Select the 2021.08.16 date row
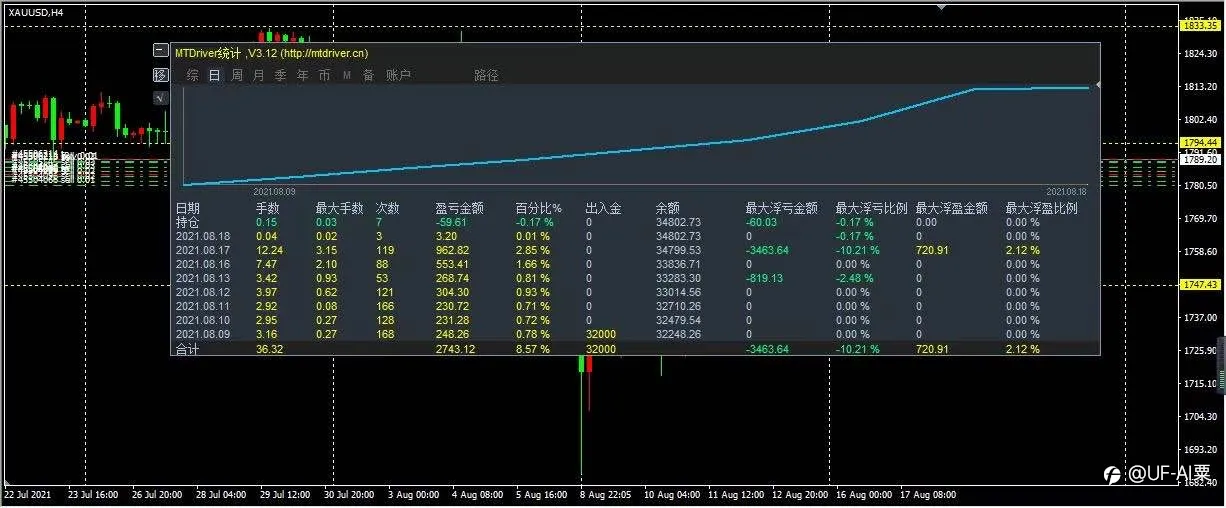The width and height of the screenshot is (1226, 508). (x=637, y=264)
